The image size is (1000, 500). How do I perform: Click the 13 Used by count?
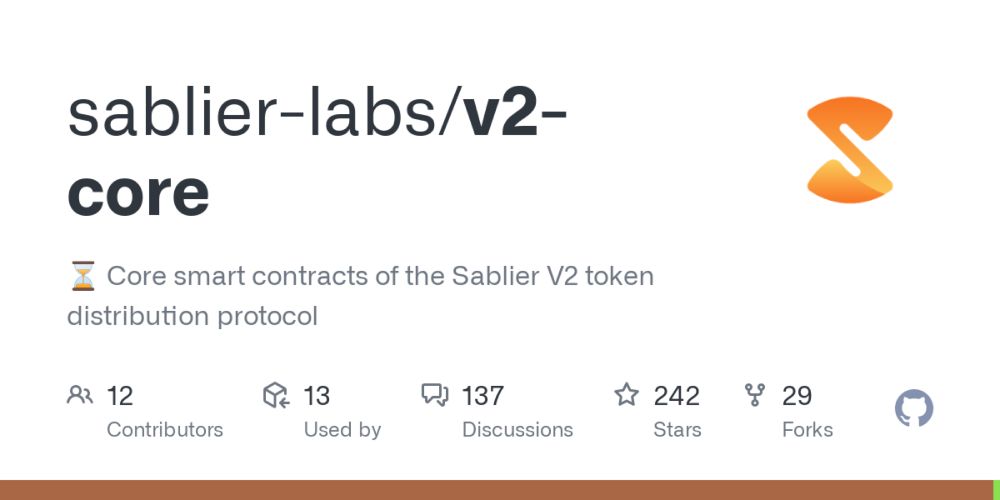point(316,396)
